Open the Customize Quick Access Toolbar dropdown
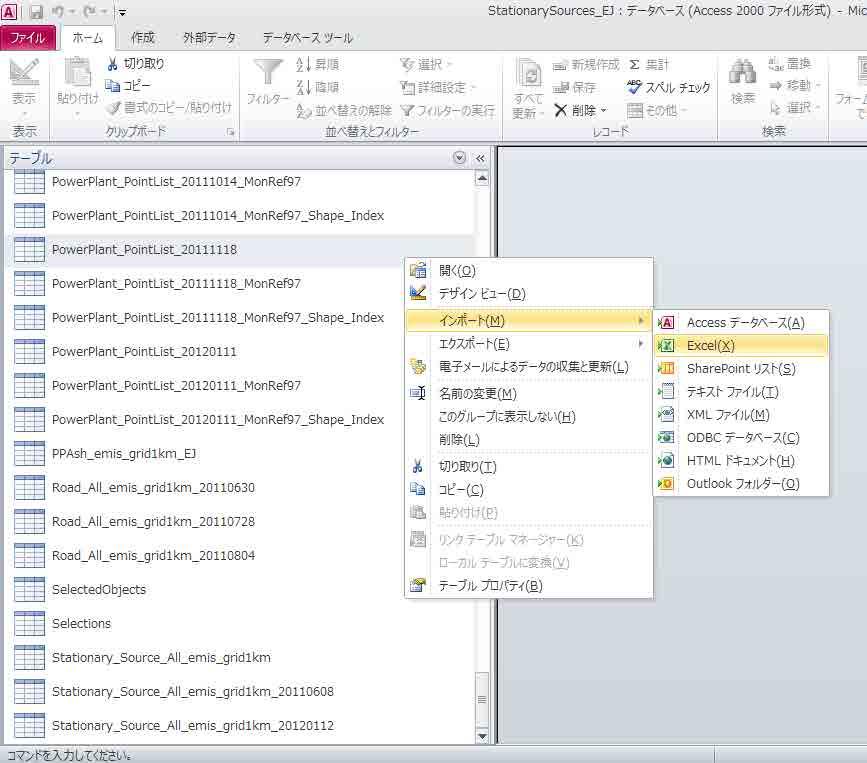The height and width of the screenshot is (763, 867). coord(122,12)
